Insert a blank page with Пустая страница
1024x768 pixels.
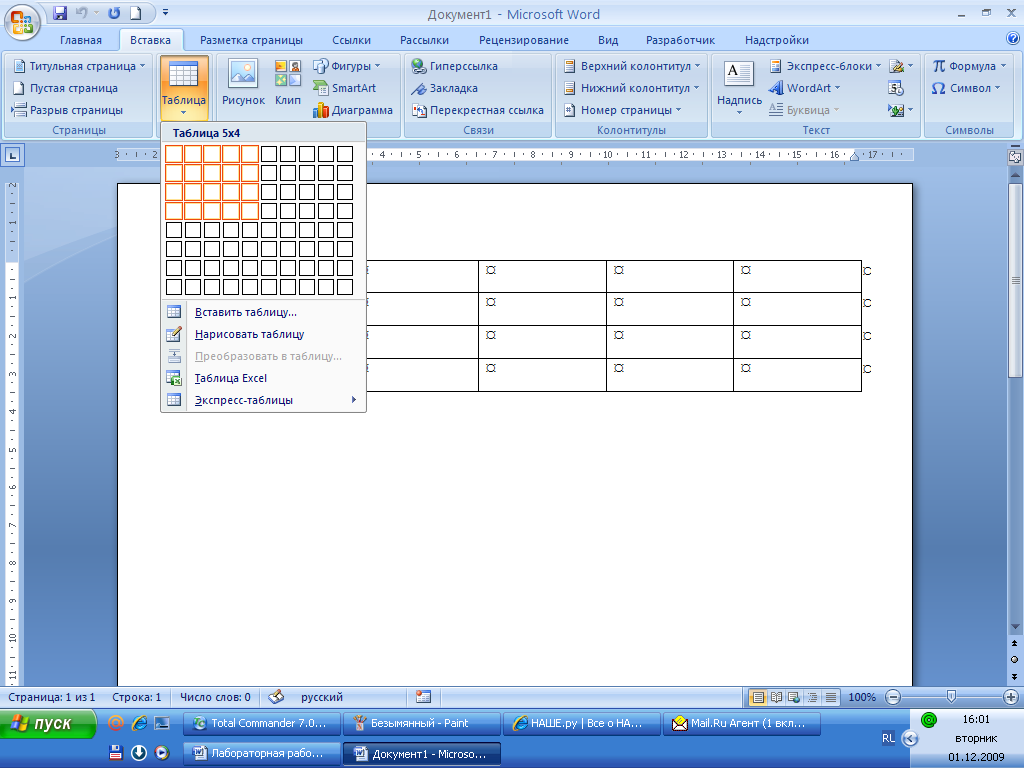pyautogui.click(x=65, y=88)
